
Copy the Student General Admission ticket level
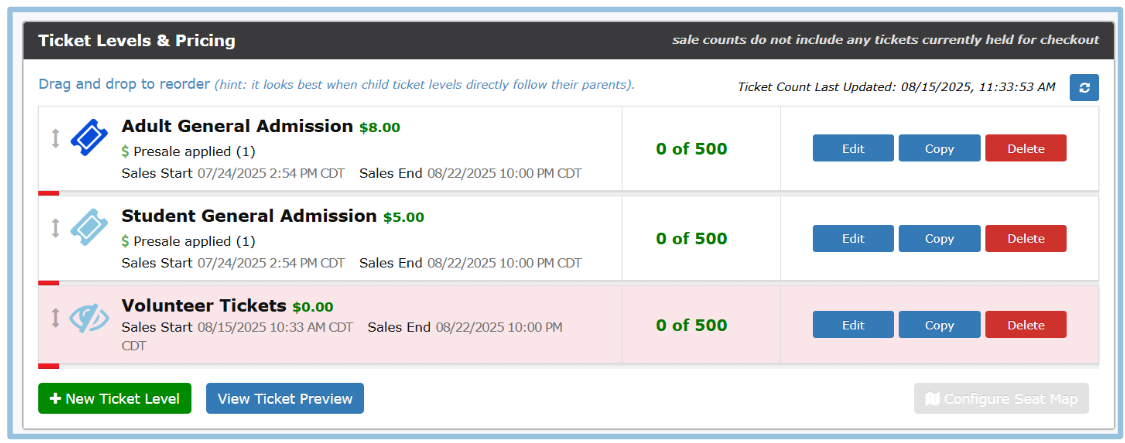(939, 238)
